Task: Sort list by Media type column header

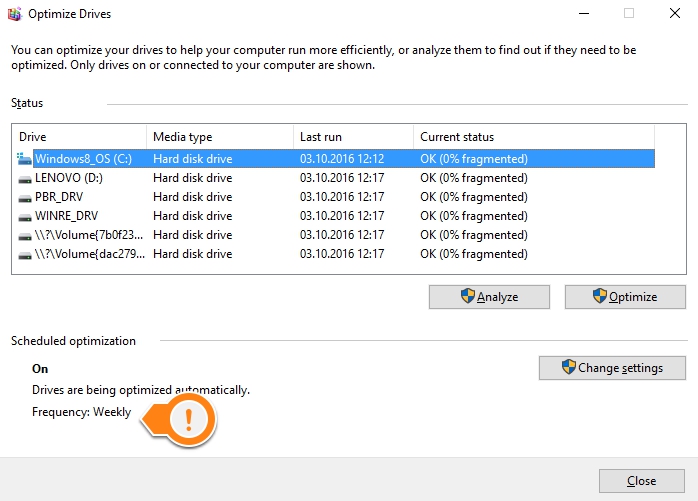Action: (219, 137)
